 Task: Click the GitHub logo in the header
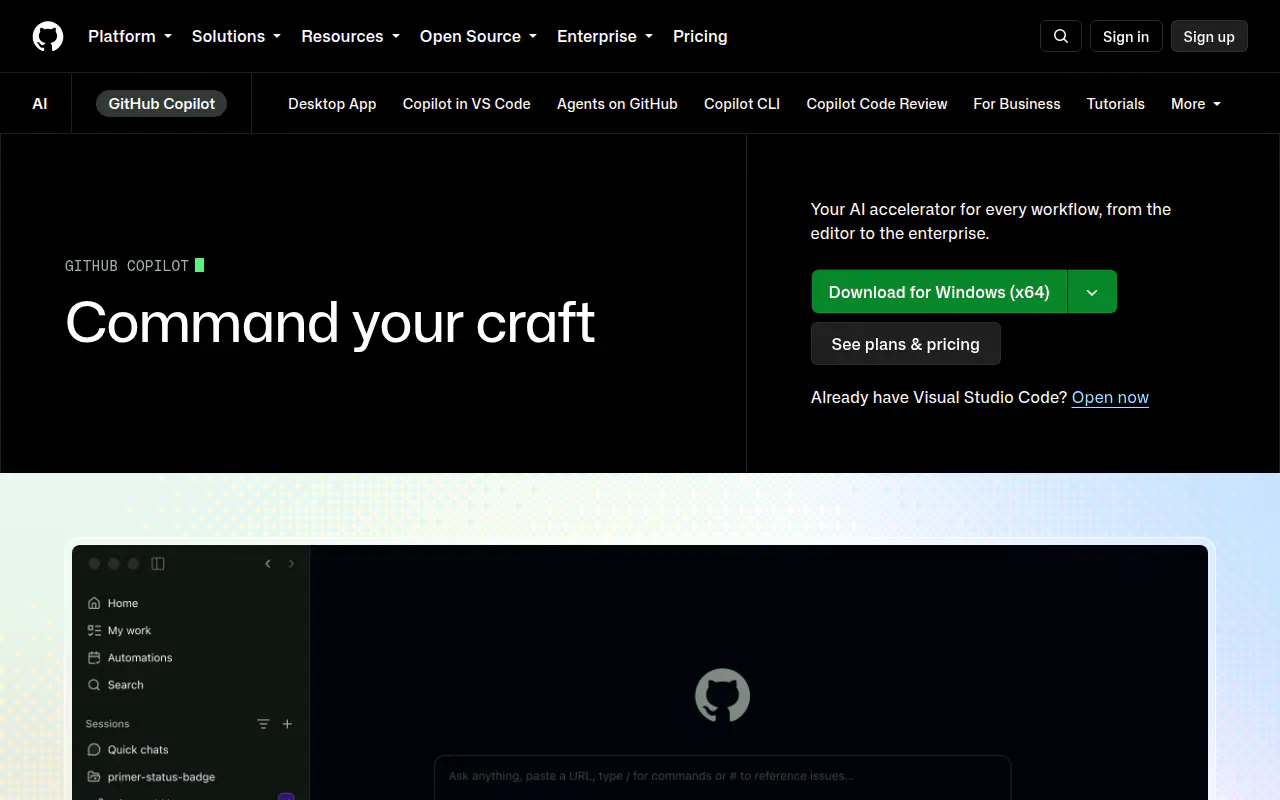coord(48,36)
